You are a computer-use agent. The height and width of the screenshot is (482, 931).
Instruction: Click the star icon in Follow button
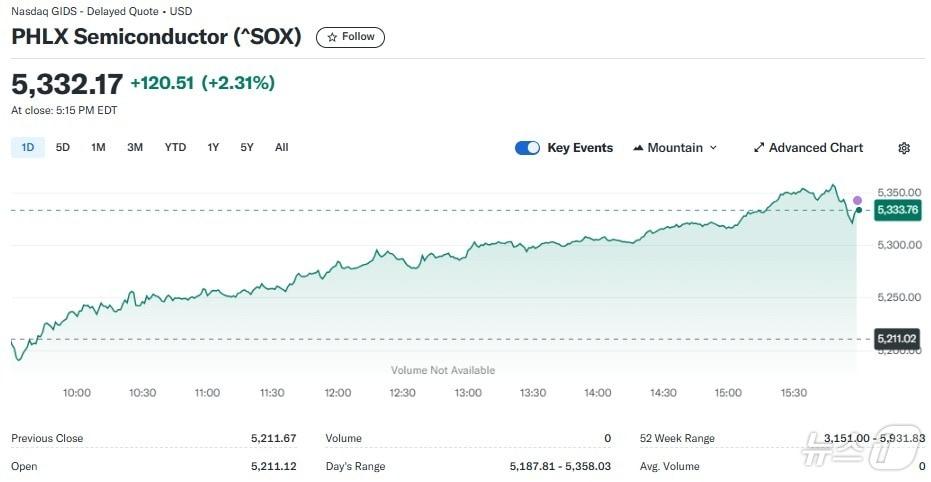332,37
